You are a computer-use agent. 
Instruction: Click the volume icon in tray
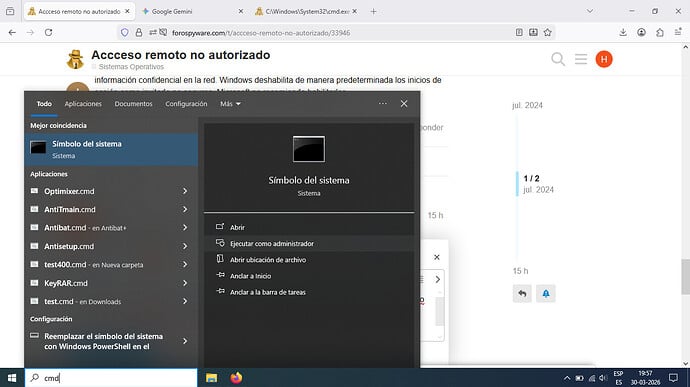603,378
